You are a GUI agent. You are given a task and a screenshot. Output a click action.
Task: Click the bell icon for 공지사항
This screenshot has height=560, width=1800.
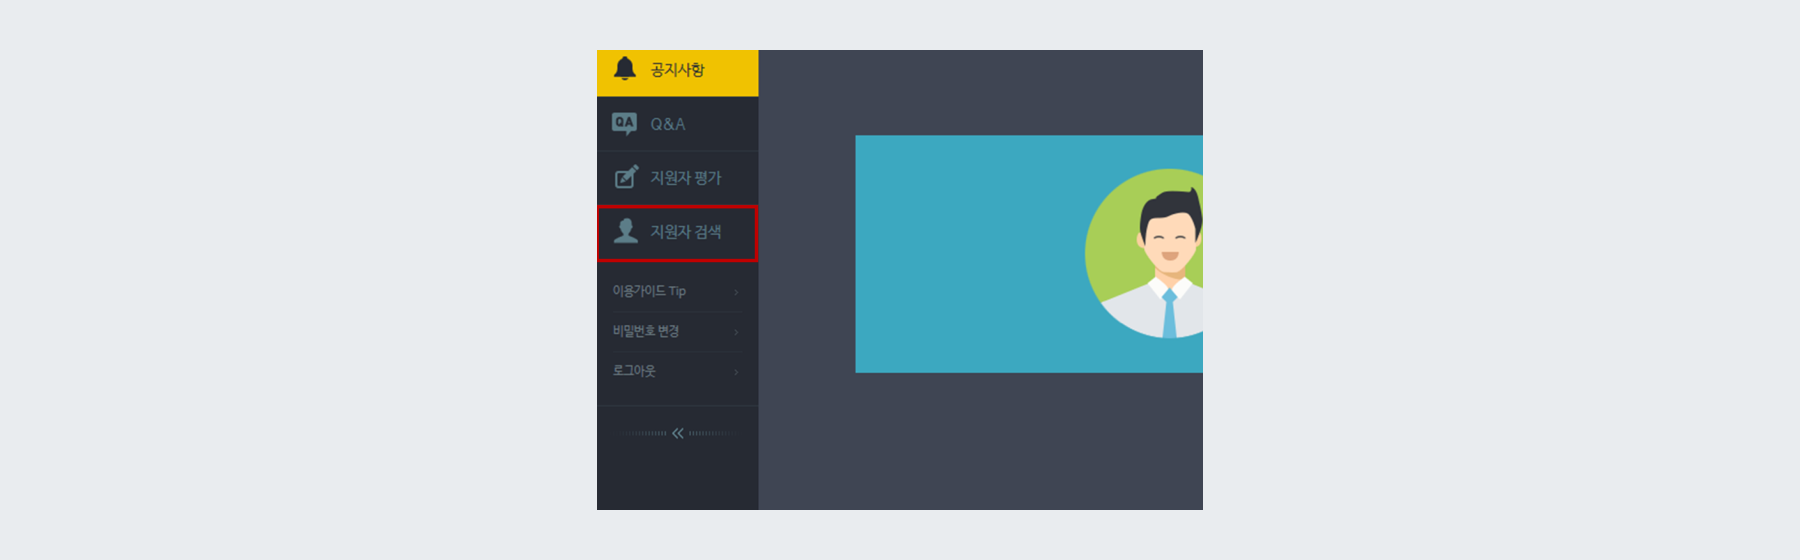625,68
